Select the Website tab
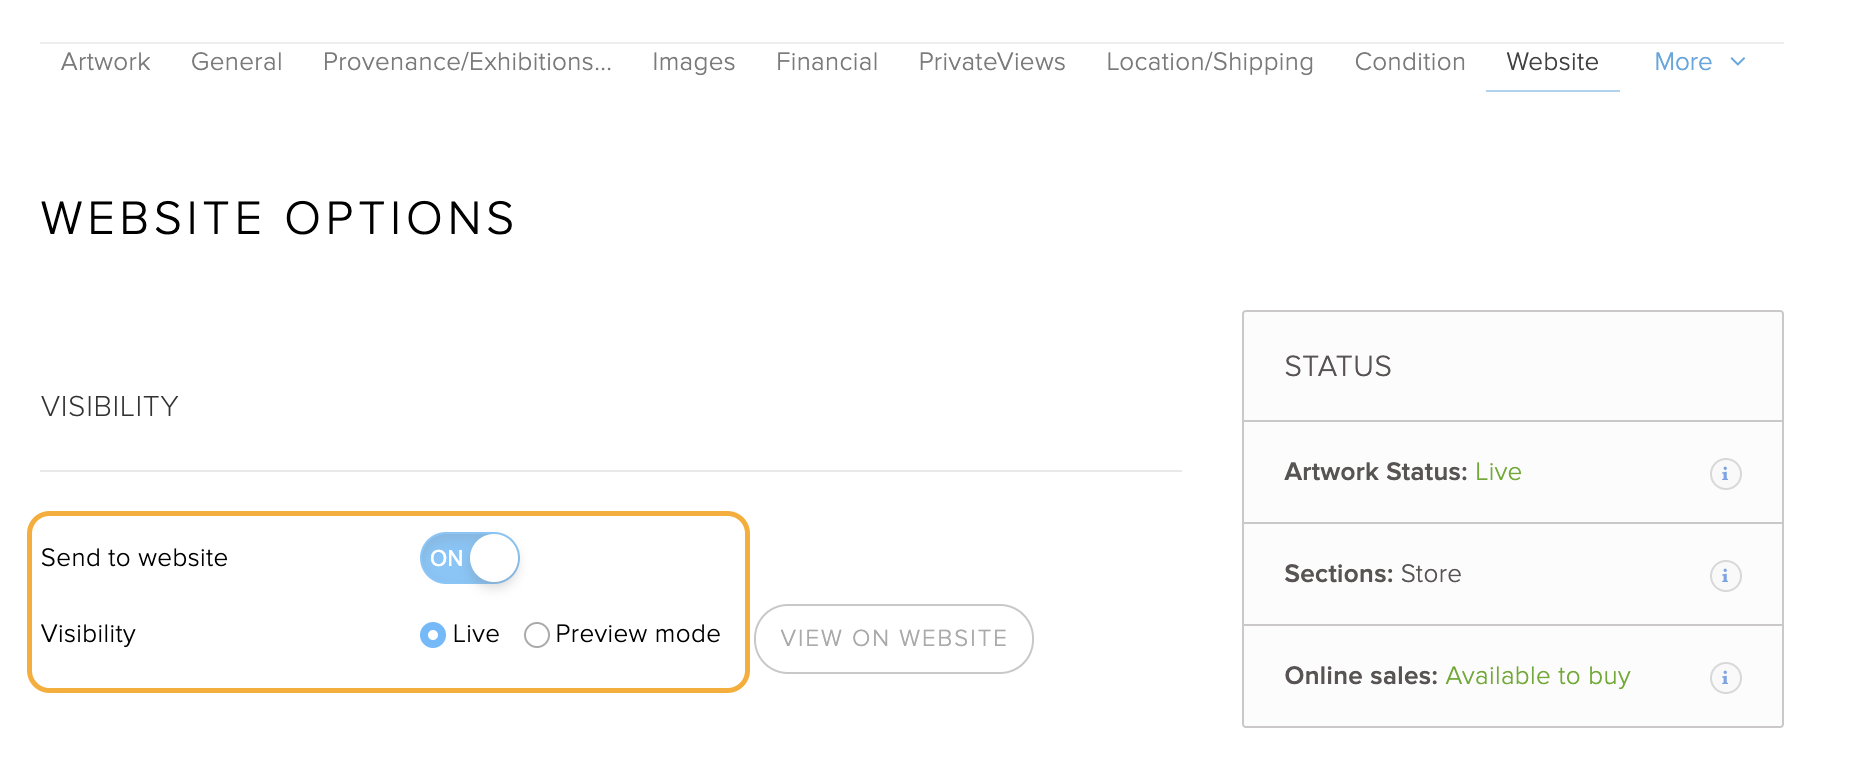Screen dimensions: 1854x764 (1553, 62)
